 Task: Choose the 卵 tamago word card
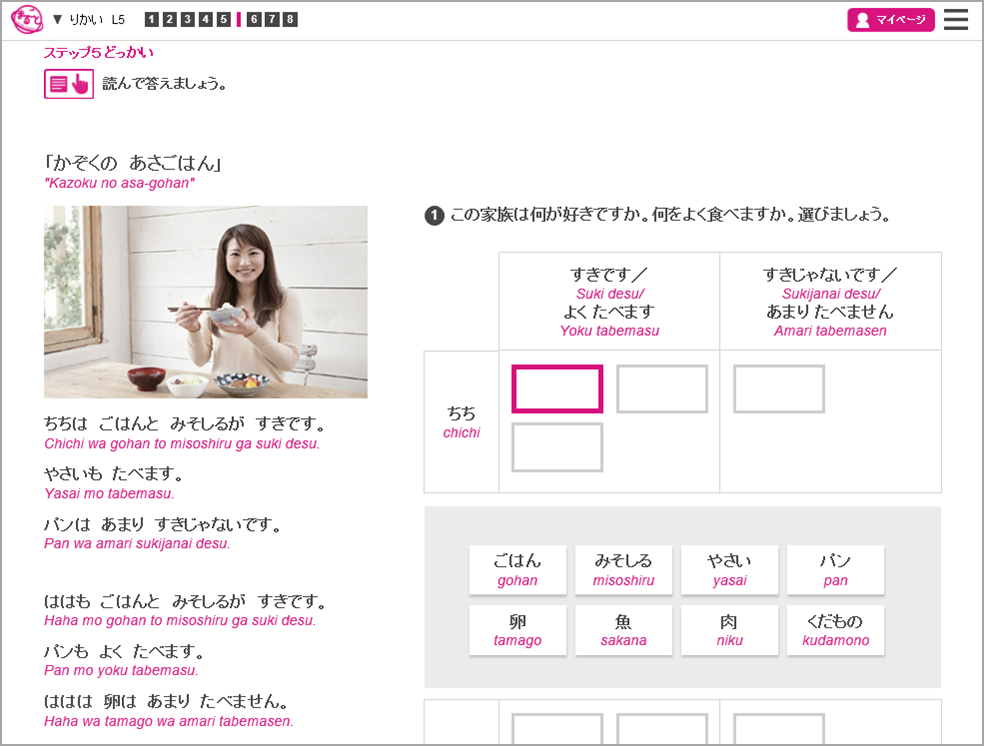pos(518,630)
